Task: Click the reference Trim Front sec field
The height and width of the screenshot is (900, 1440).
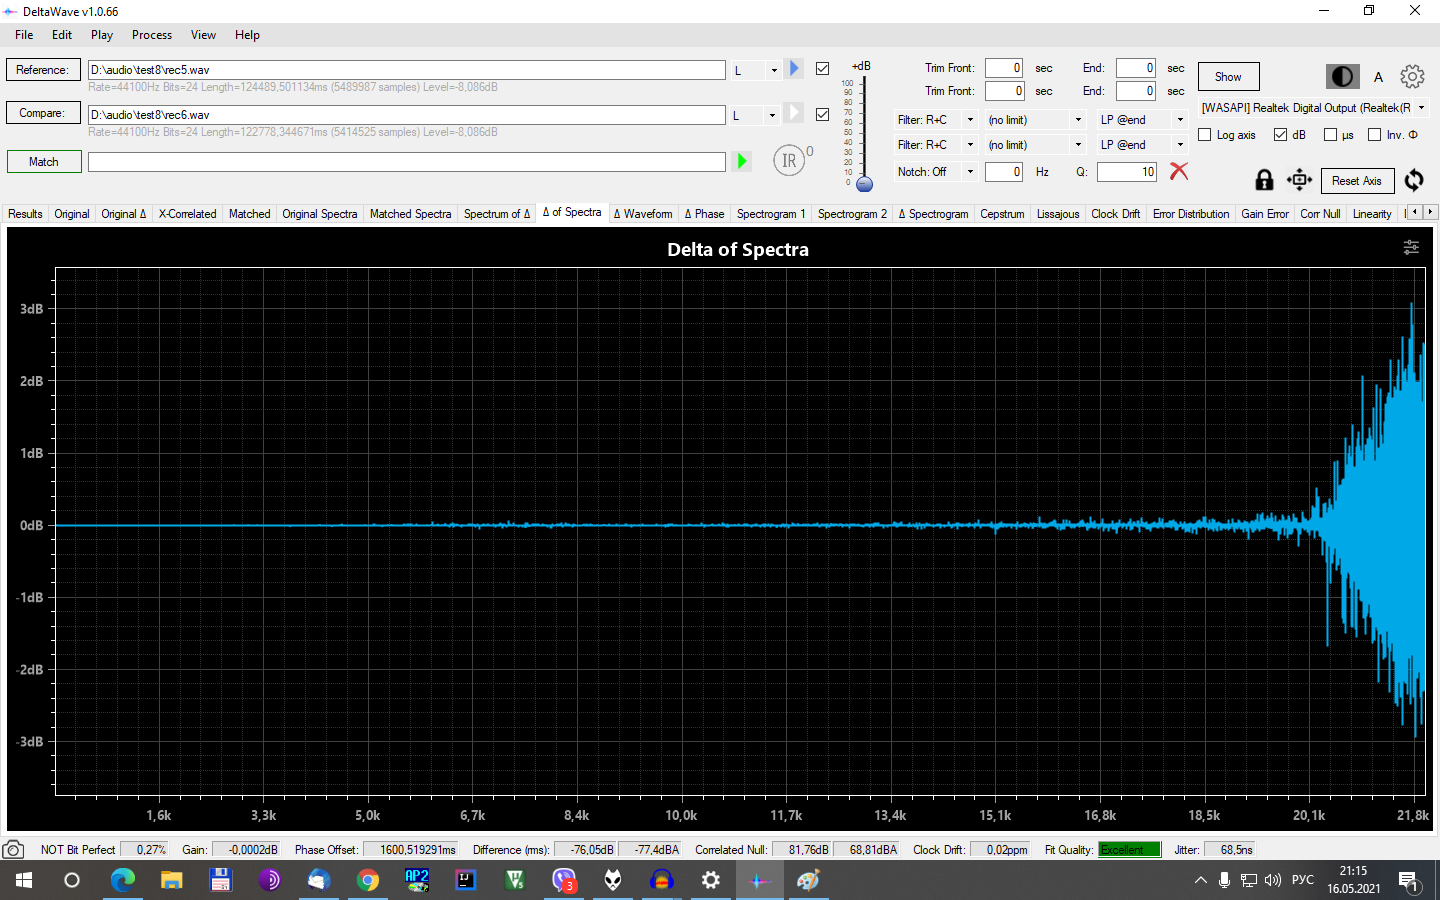Action: 1004,68
